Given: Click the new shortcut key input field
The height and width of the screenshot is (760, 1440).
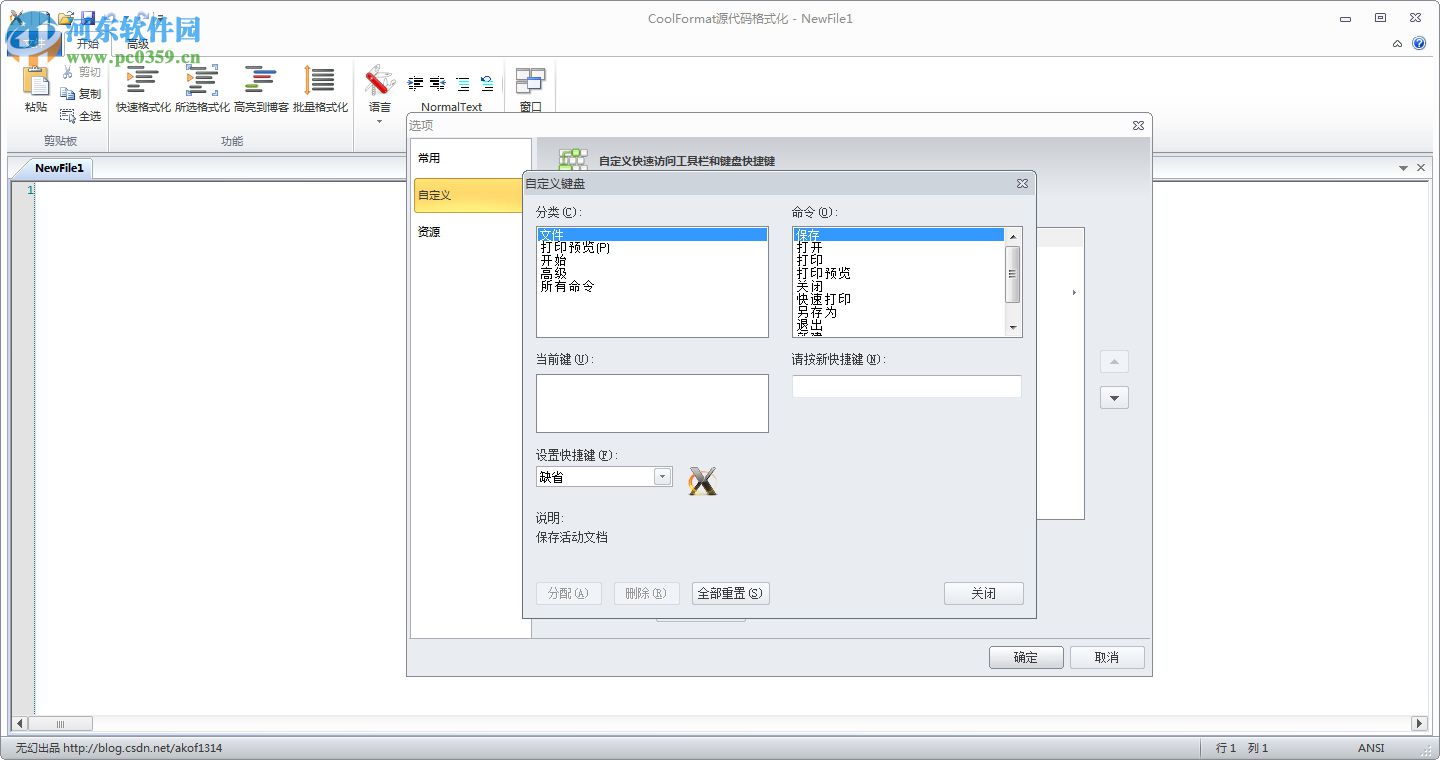Looking at the screenshot, I should tap(906, 386).
